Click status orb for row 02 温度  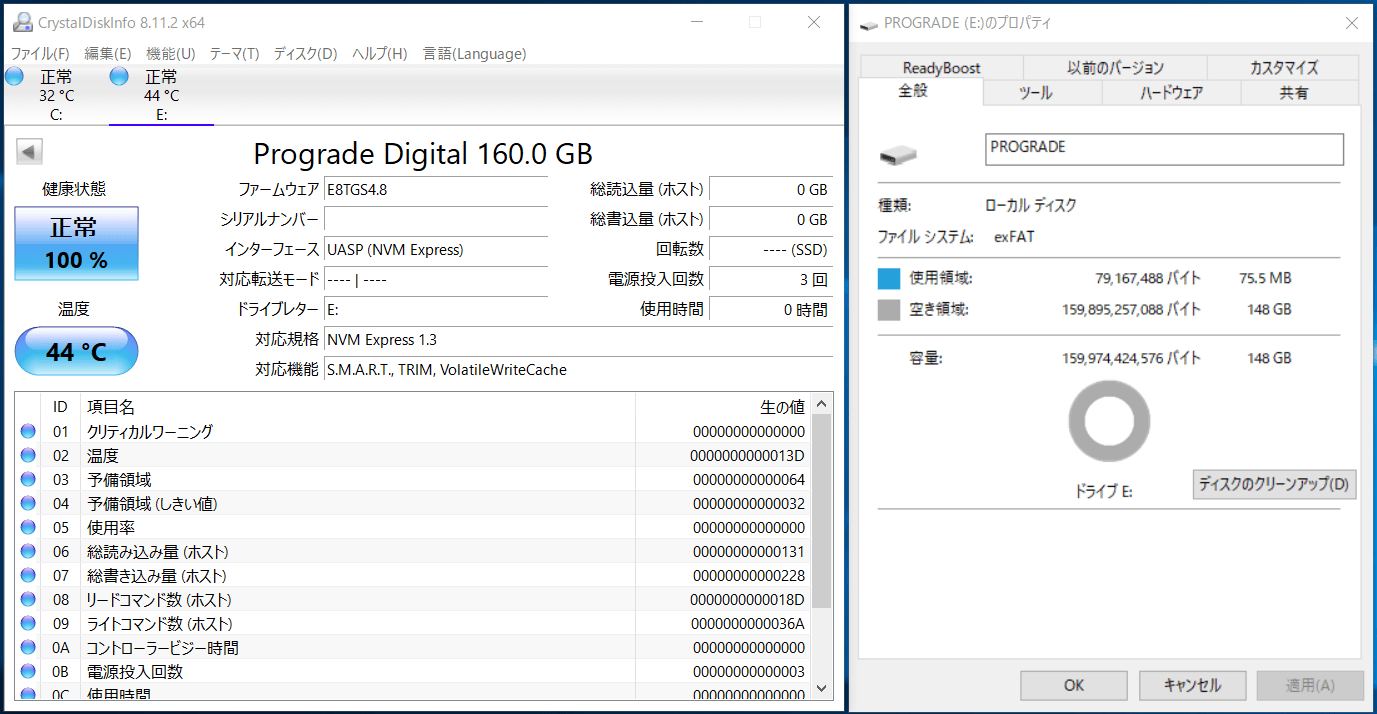click(x=28, y=456)
